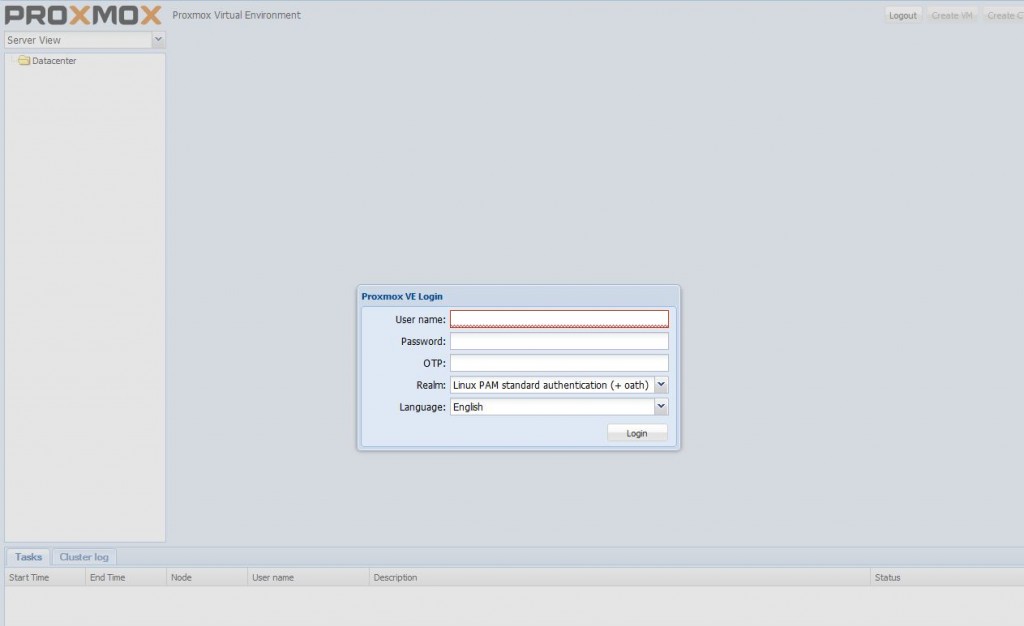Sort by Start Time column header
The width and height of the screenshot is (1024, 626).
(44, 577)
